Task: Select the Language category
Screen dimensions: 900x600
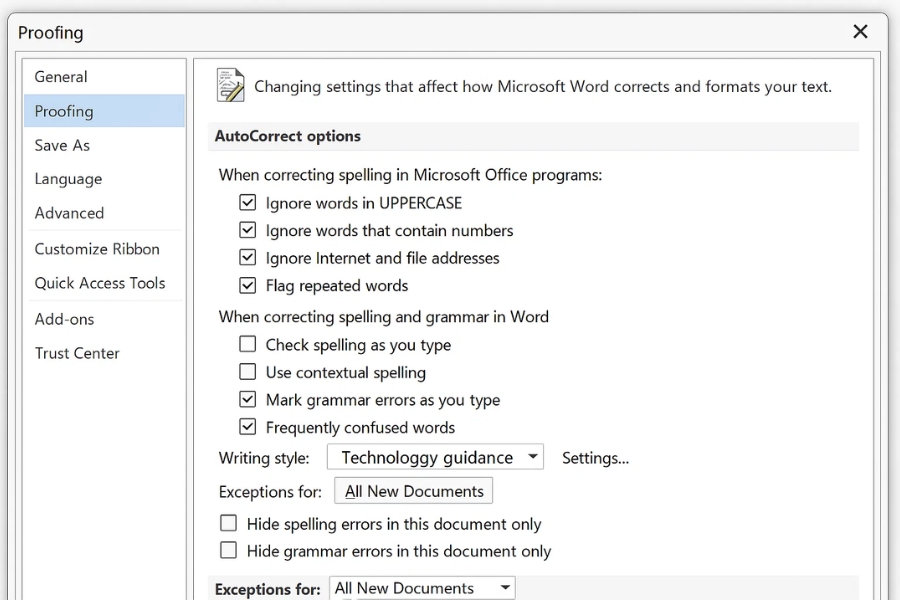Action: point(68,179)
